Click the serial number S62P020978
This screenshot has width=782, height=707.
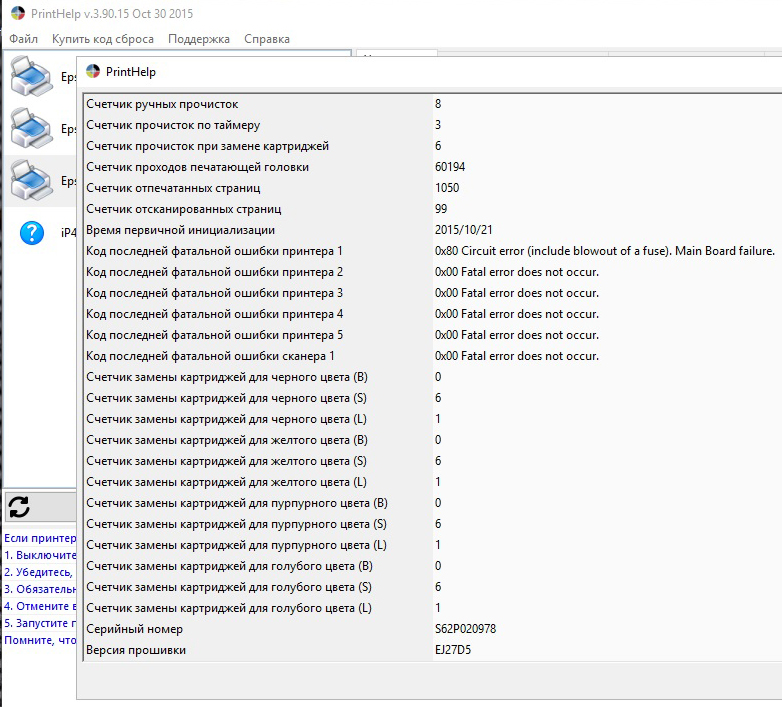(x=465, y=628)
